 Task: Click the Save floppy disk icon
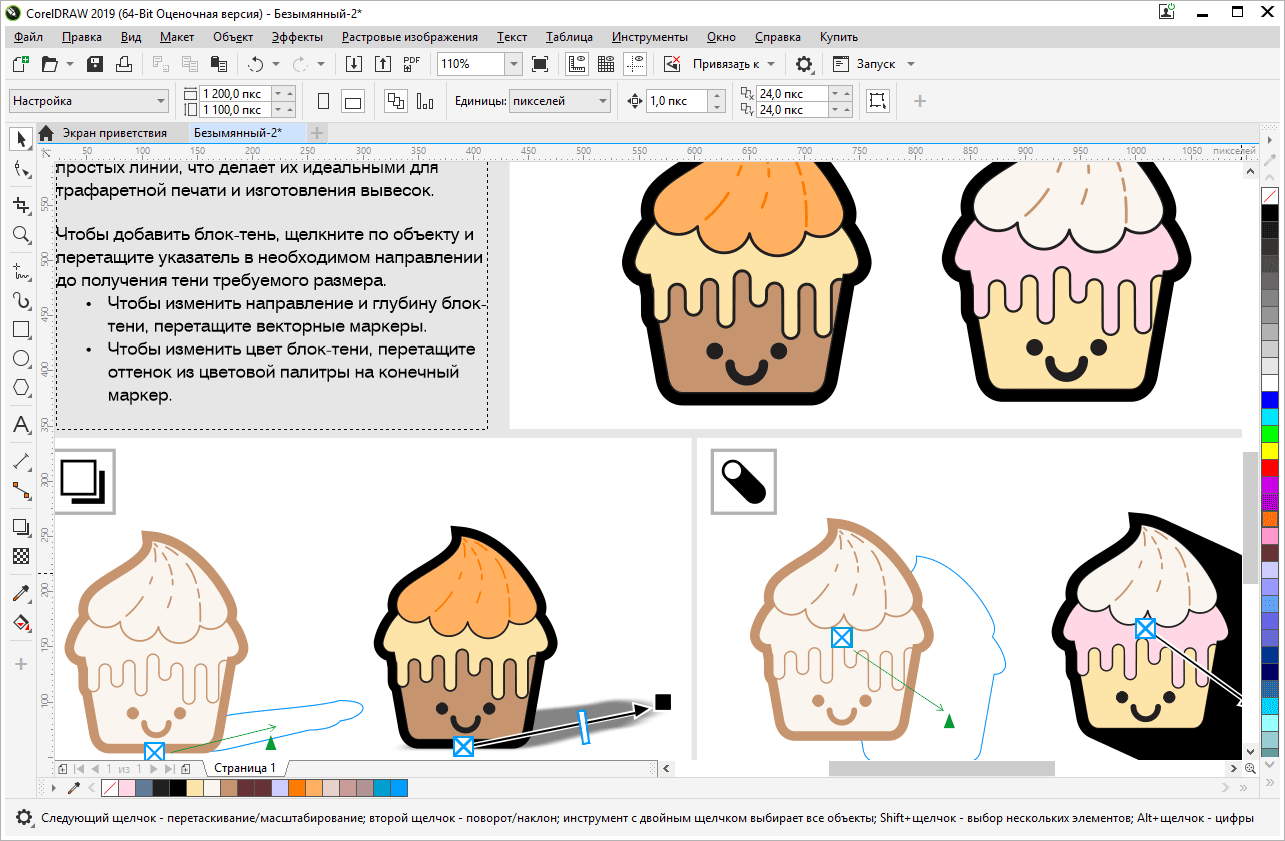tap(96, 64)
